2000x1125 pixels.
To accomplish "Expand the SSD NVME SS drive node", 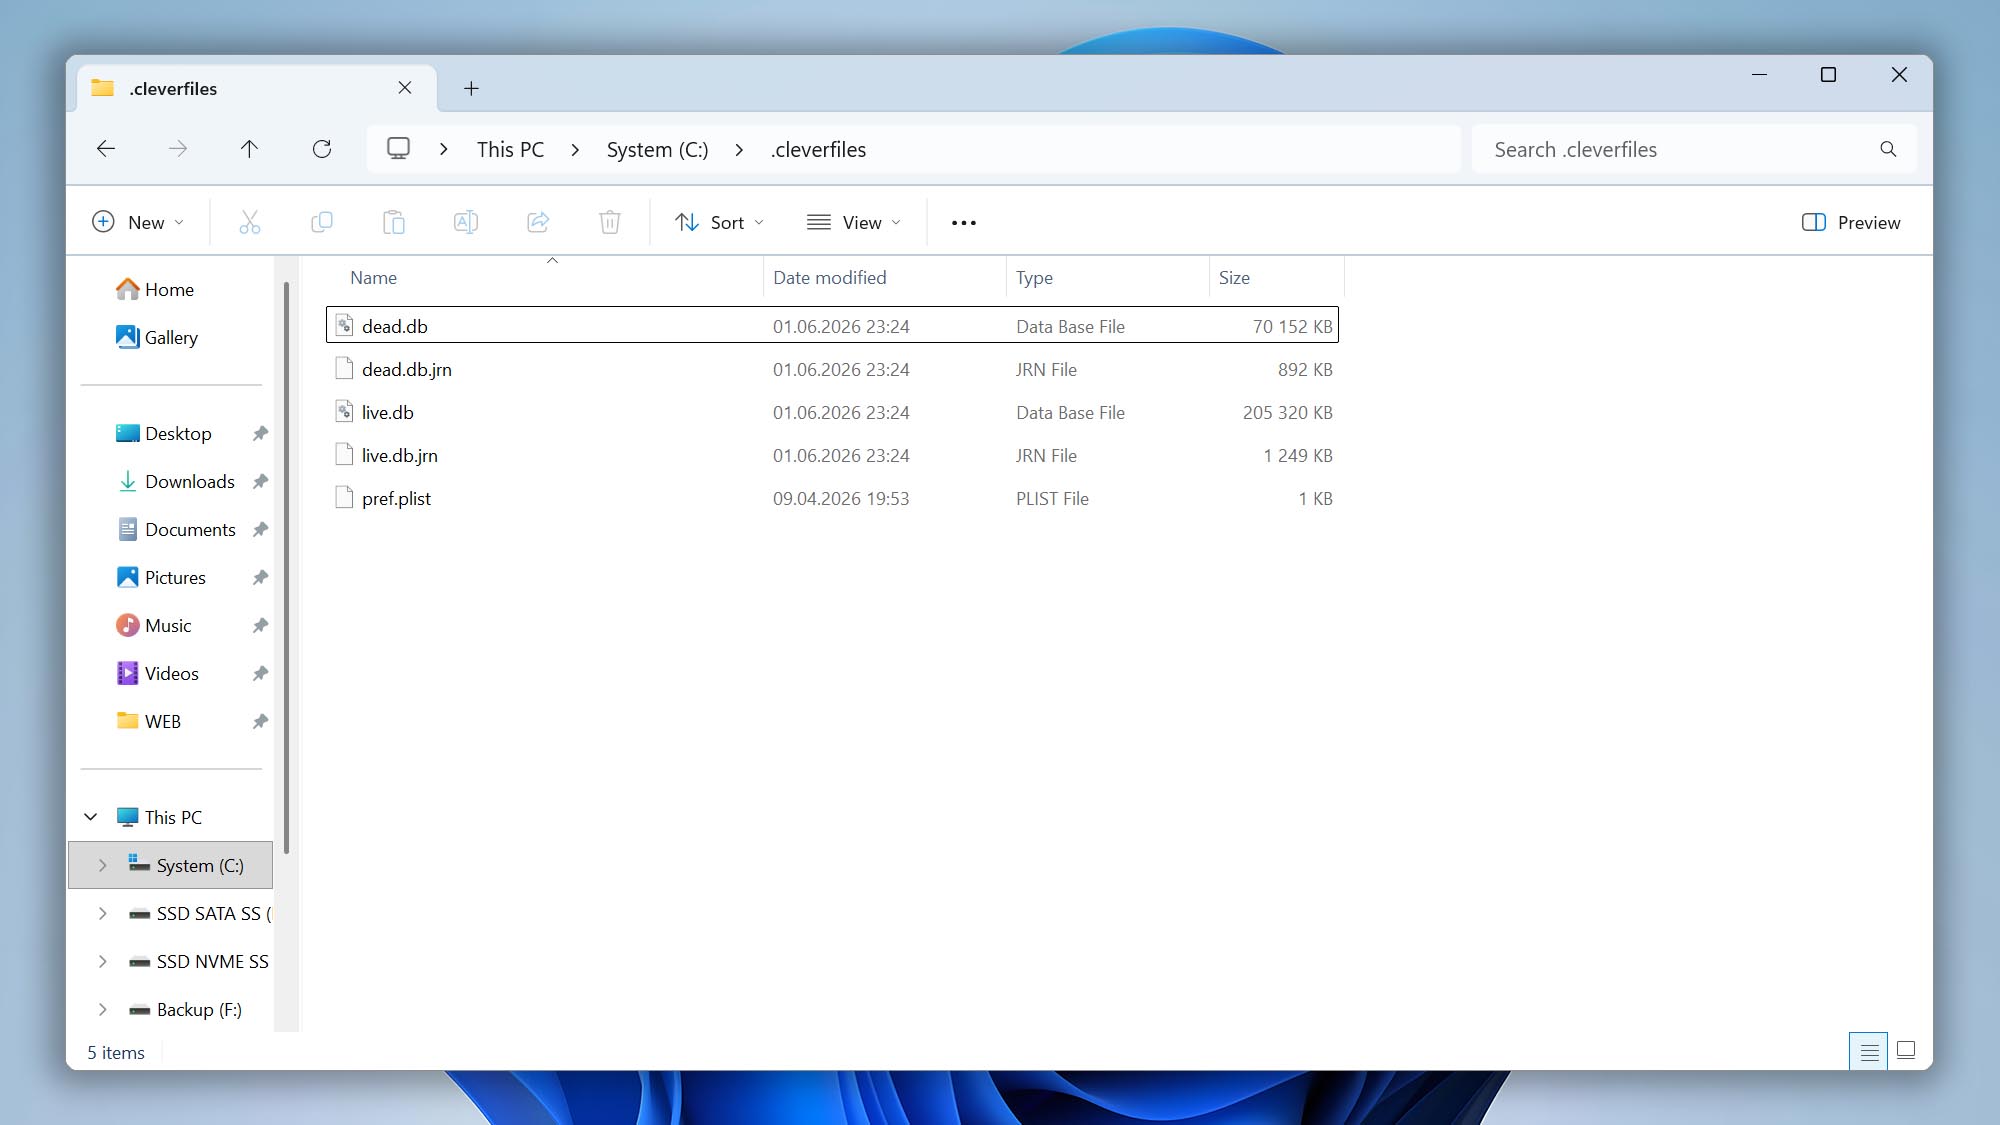I will (102, 961).
